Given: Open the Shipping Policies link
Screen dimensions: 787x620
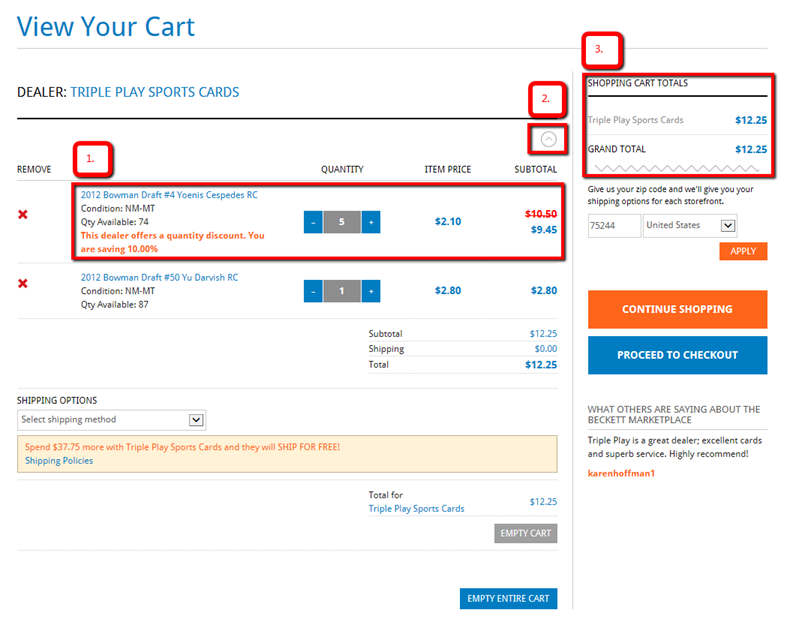Looking at the screenshot, I should coord(59,461).
